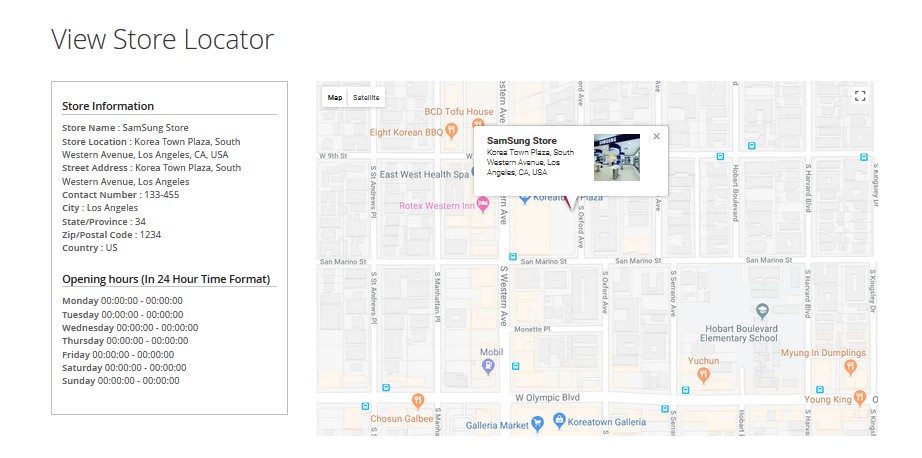Click the Chosun Galbee restaurant icon
Viewport: 922px width, 458px height.
(x=418, y=402)
